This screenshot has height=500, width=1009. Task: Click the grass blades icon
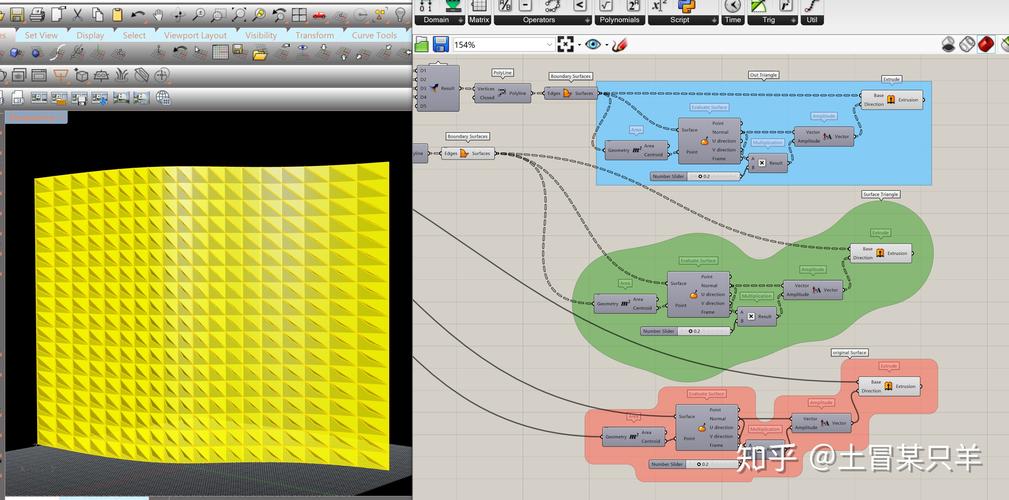(122, 75)
